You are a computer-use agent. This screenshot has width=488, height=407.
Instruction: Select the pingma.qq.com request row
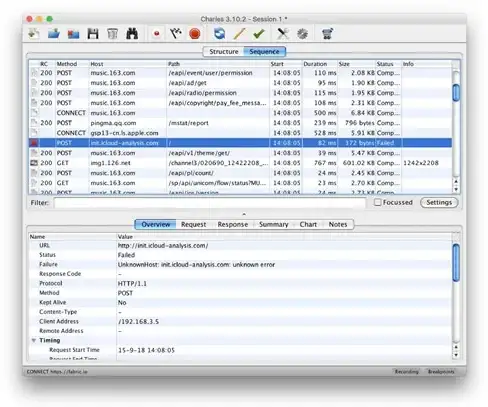coord(240,123)
